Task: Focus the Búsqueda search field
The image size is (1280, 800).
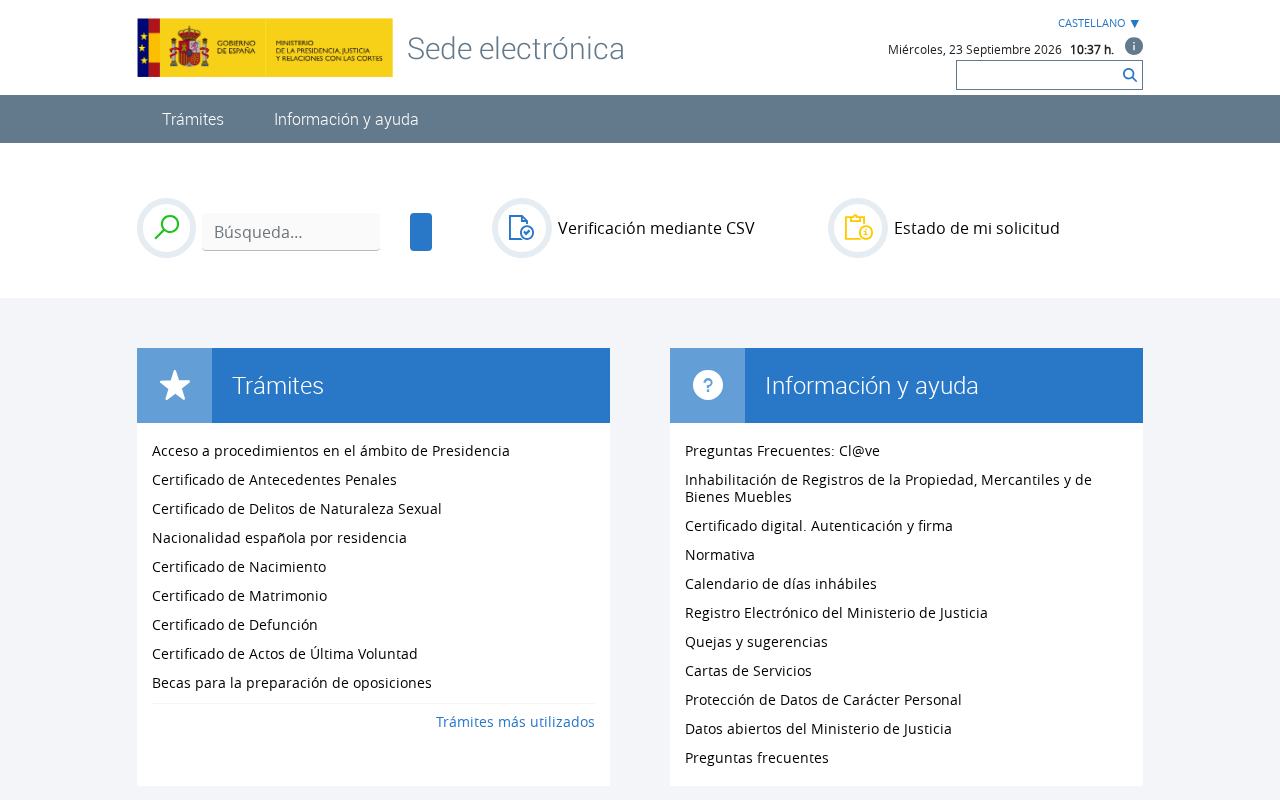Action: (x=291, y=232)
